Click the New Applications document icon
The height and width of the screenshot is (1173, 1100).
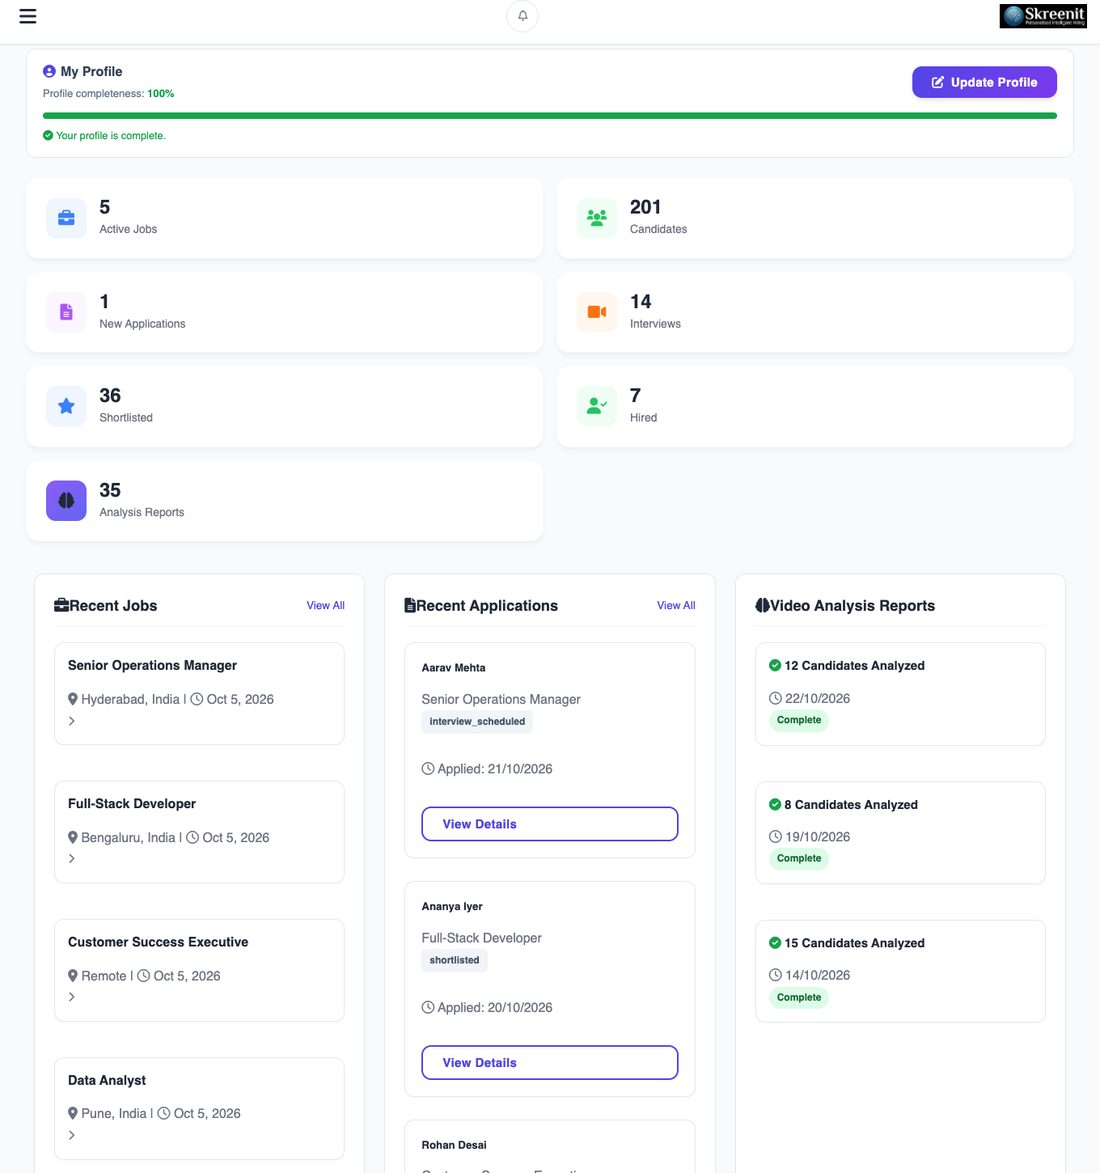(67, 312)
